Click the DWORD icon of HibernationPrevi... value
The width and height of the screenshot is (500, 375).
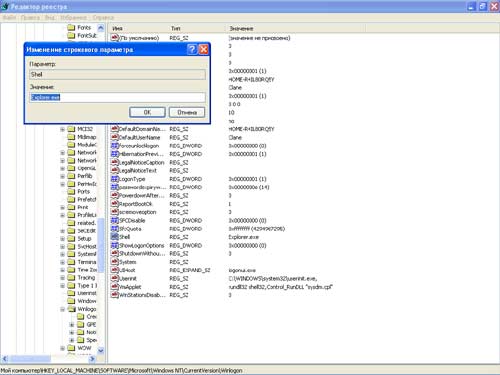point(115,154)
